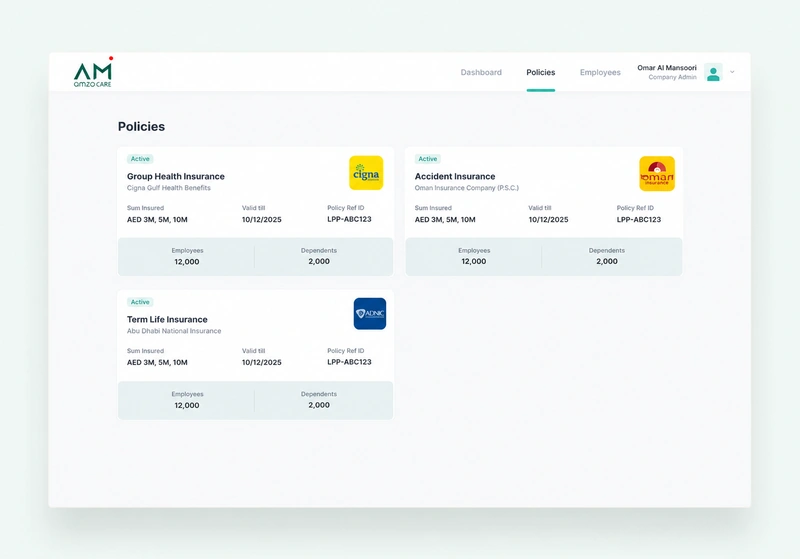Click the Oman Insurance logo
This screenshot has width=800, height=559.
[657, 173]
